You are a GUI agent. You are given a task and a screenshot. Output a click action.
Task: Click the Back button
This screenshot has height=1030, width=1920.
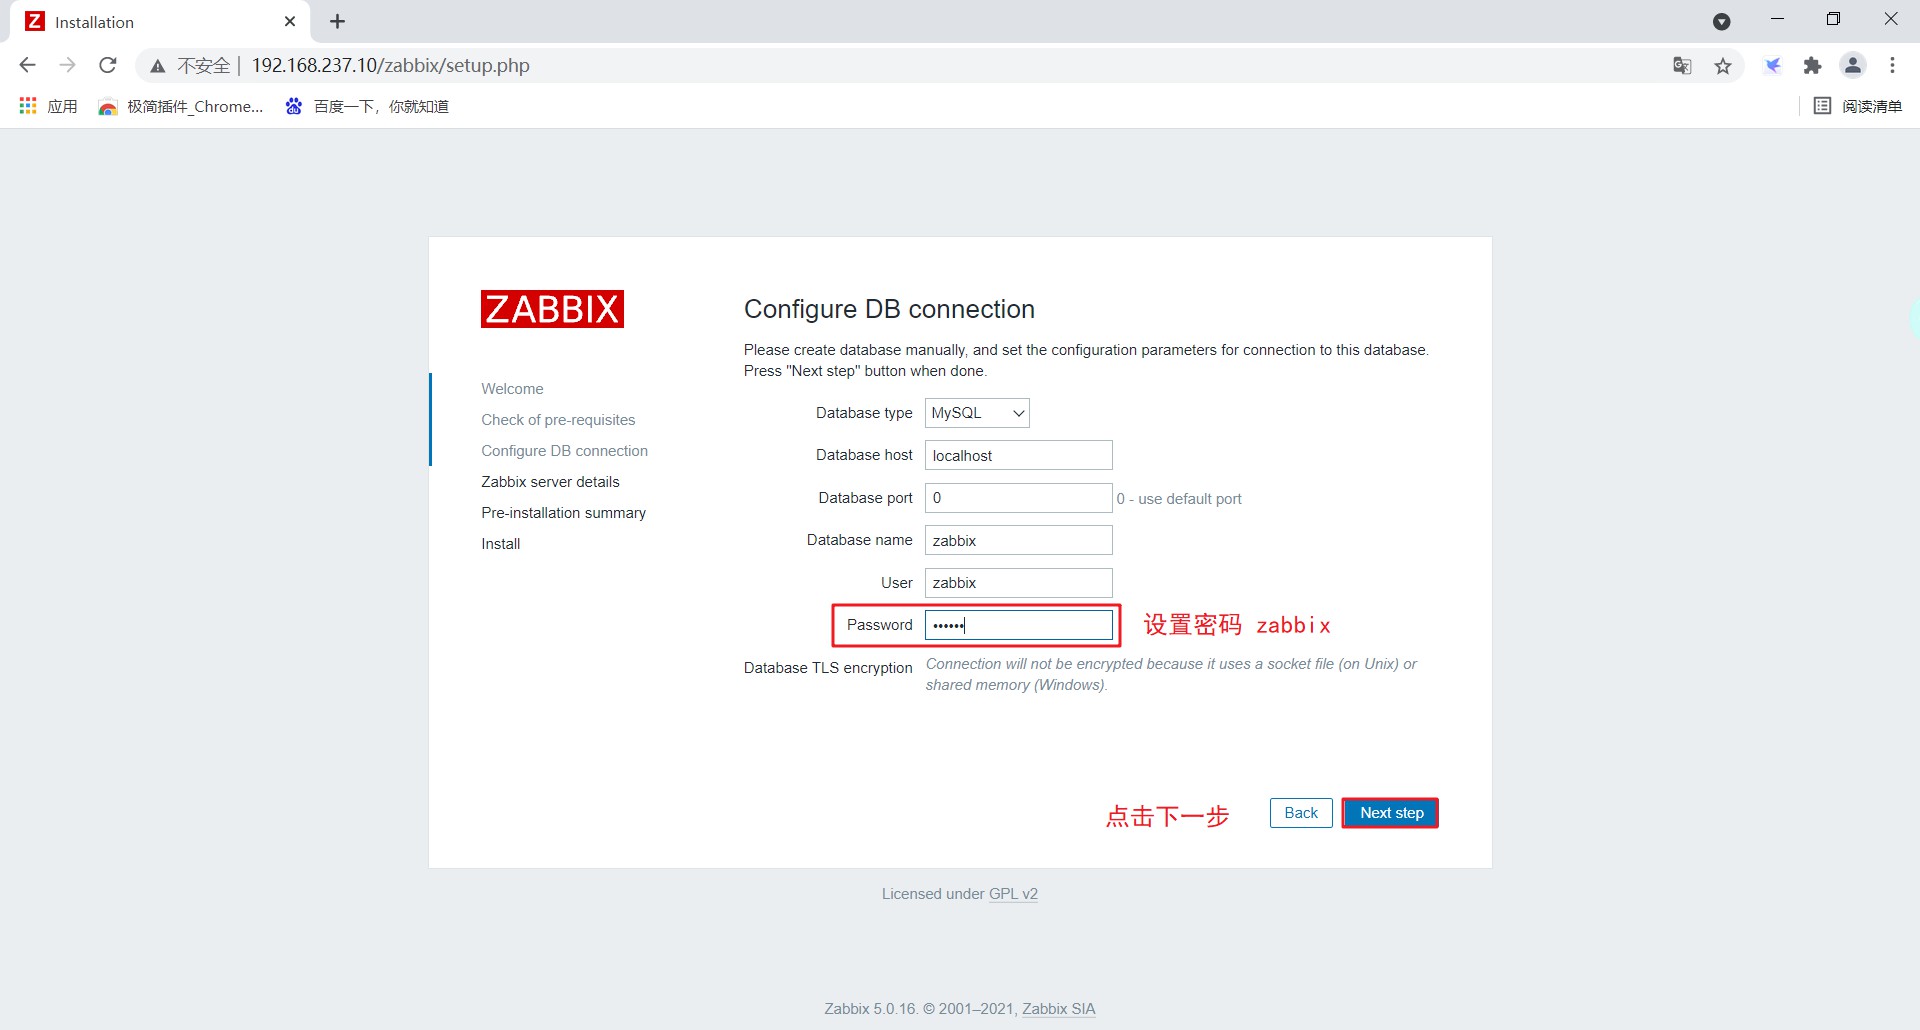[1300, 813]
